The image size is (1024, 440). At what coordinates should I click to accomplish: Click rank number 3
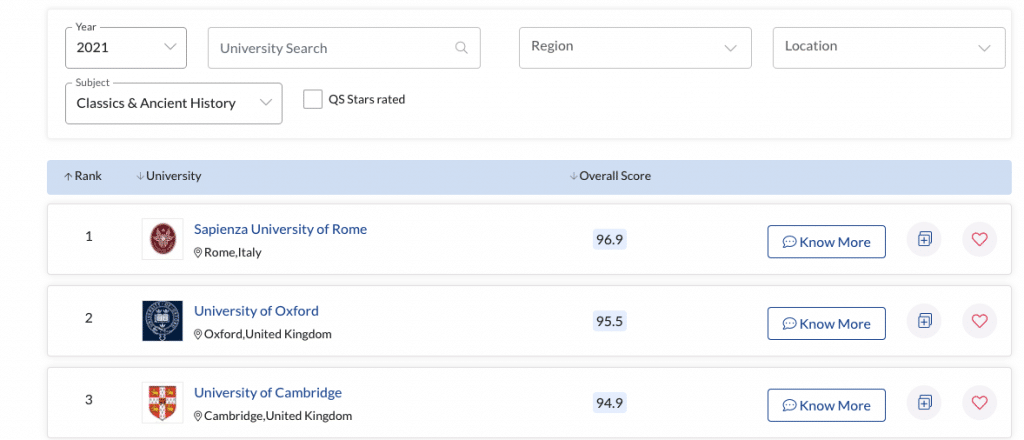coord(89,400)
